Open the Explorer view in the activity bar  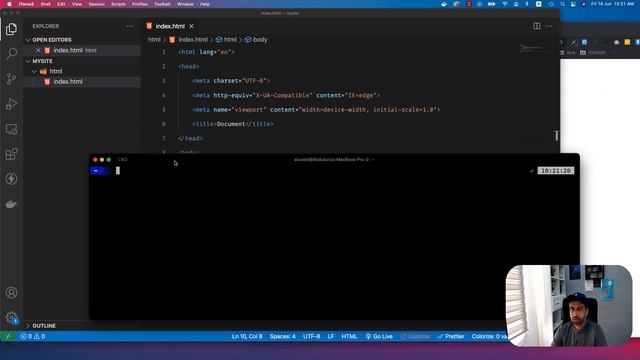tap(11, 29)
